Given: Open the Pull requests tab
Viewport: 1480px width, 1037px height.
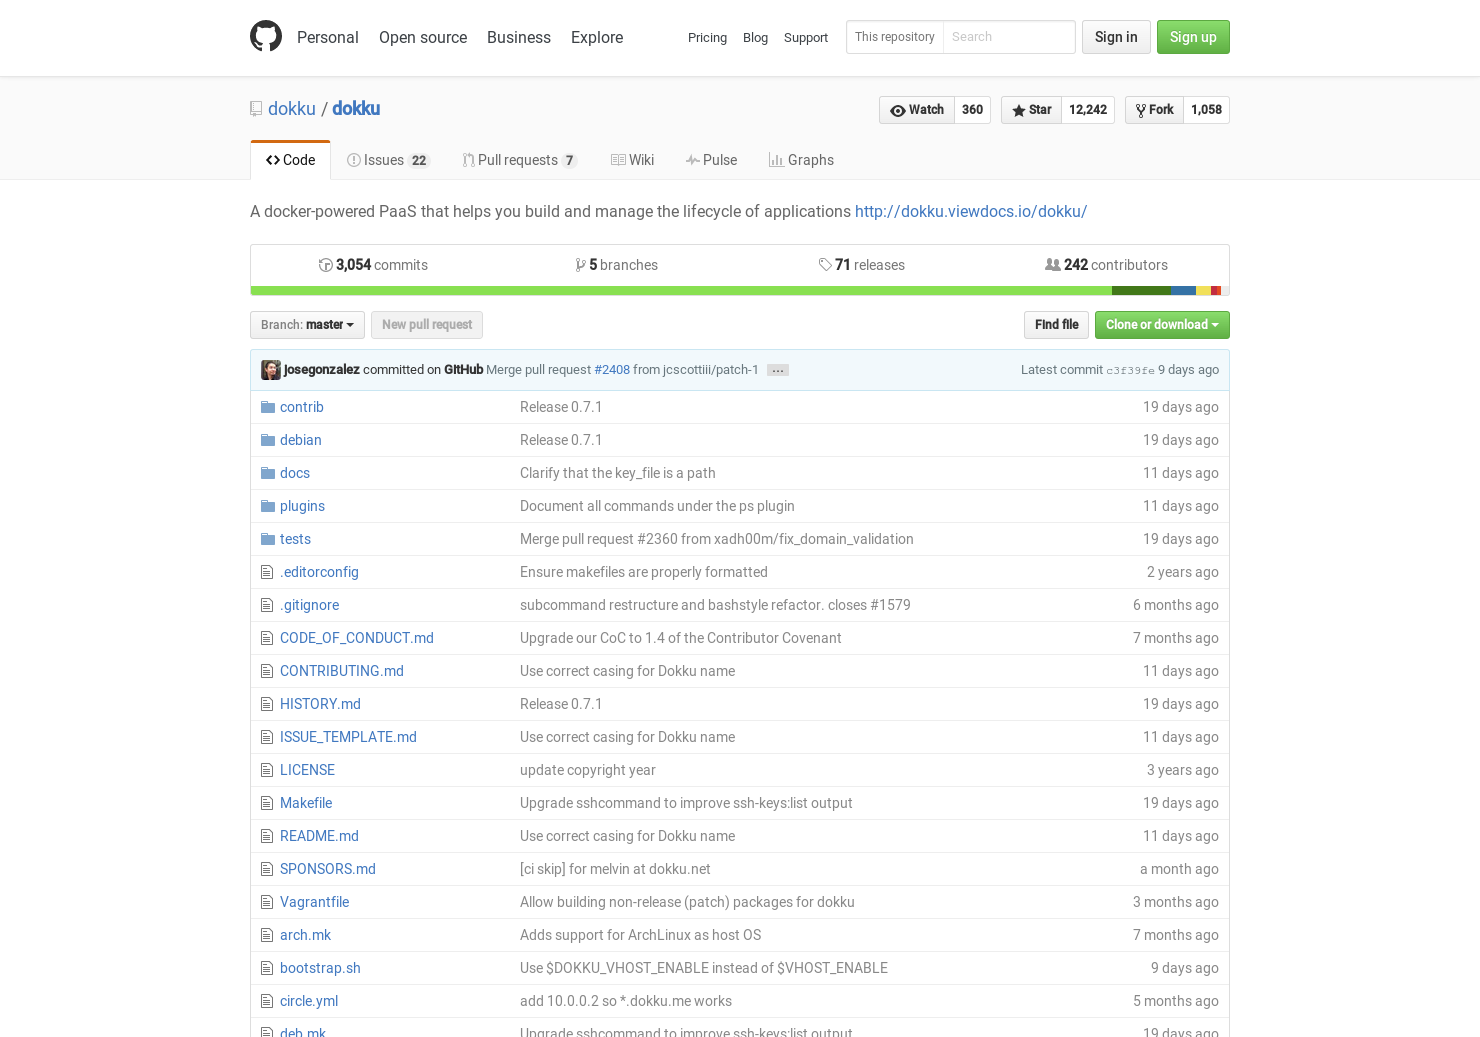Looking at the screenshot, I should pos(519,160).
